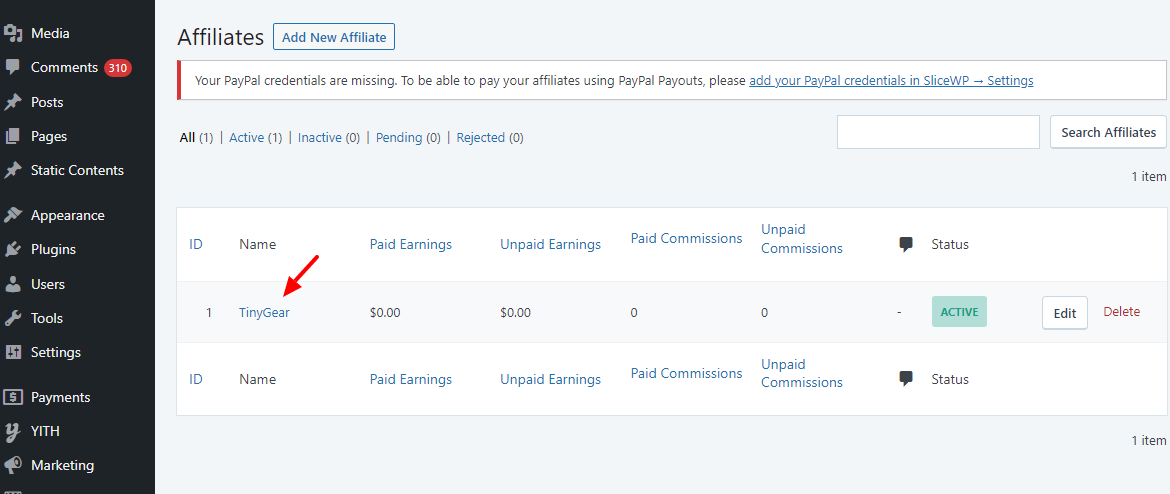Click the Posts pushpin icon
This screenshot has height=494, width=1170.
(13, 102)
